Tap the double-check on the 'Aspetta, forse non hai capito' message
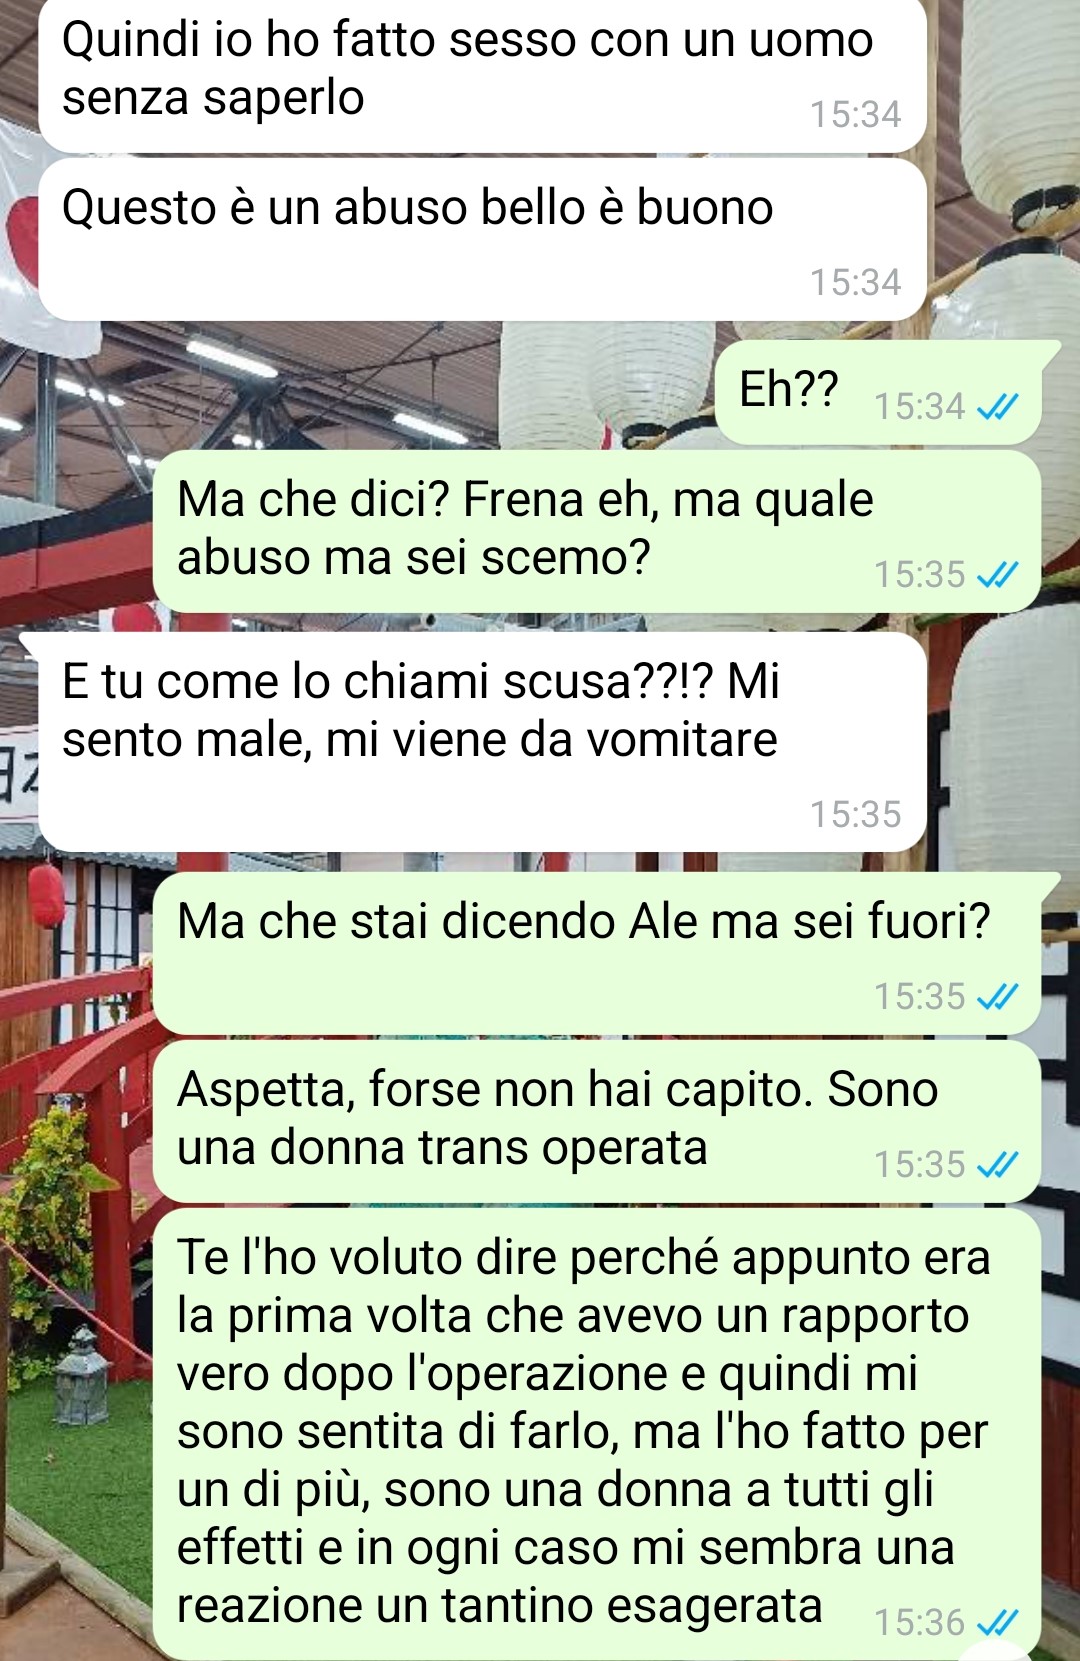Image resolution: width=1080 pixels, height=1661 pixels. (x=997, y=1164)
